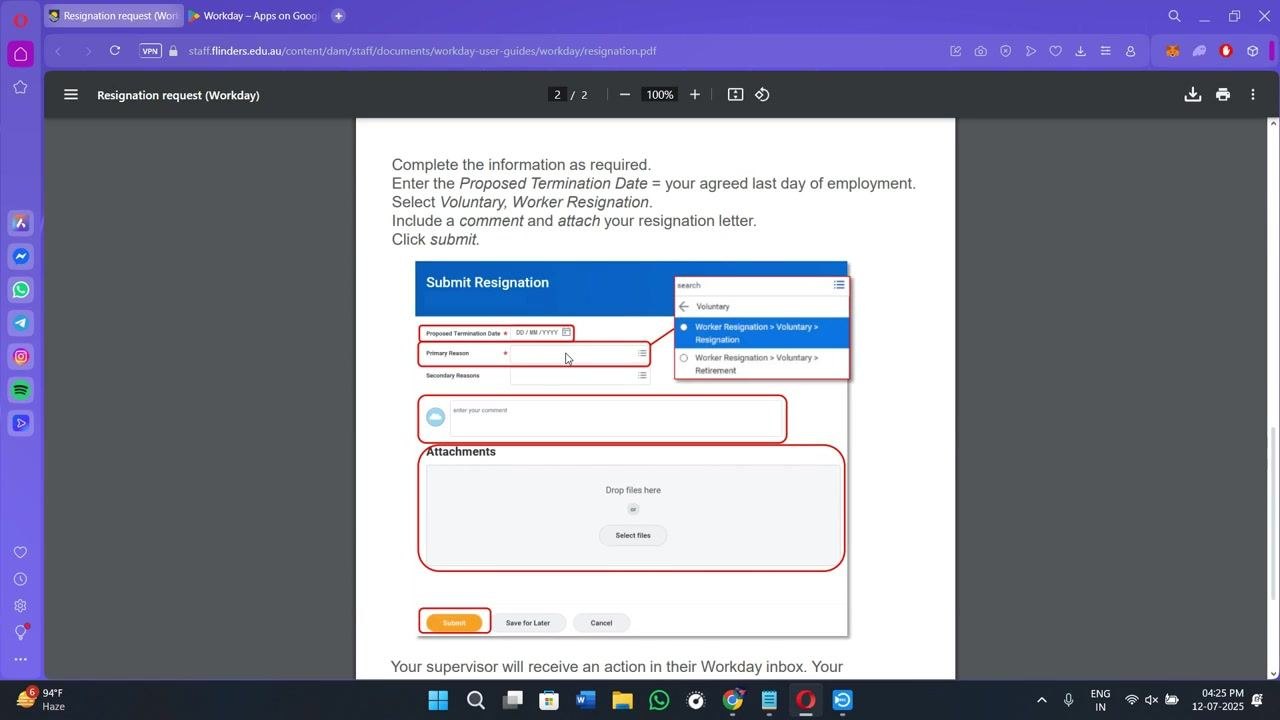This screenshot has width=1280, height=720.
Task: Click the 100% zoom level field
Action: coord(659,95)
